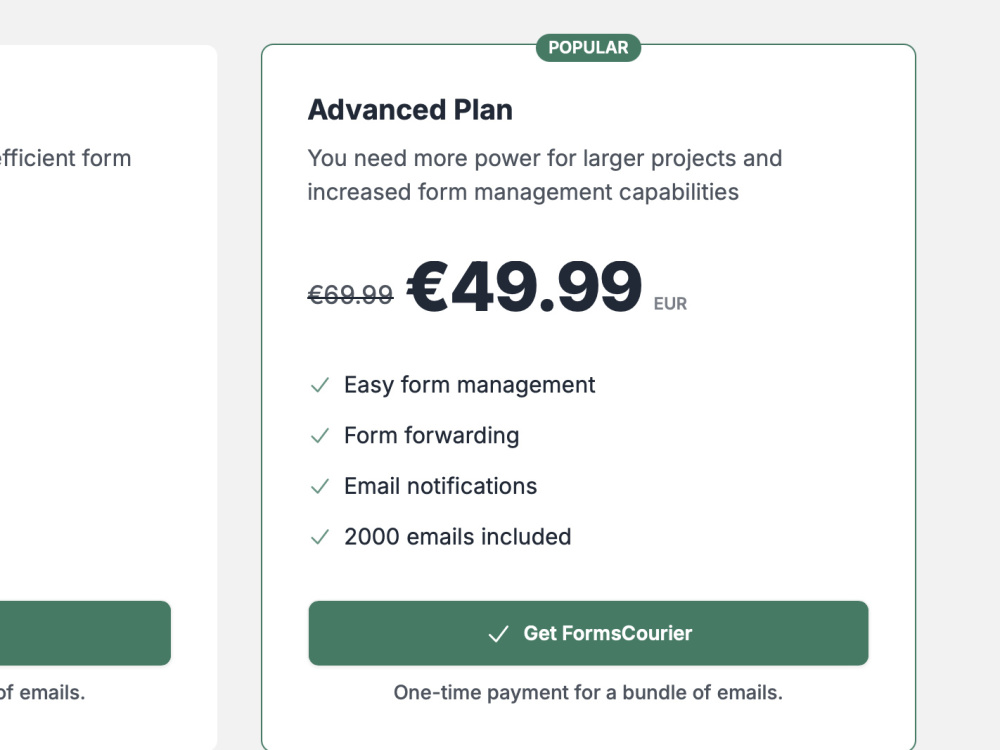Click the checkmark inside Get FormsCourier button
Viewport: 1000px width, 750px height.
pos(498,633)
